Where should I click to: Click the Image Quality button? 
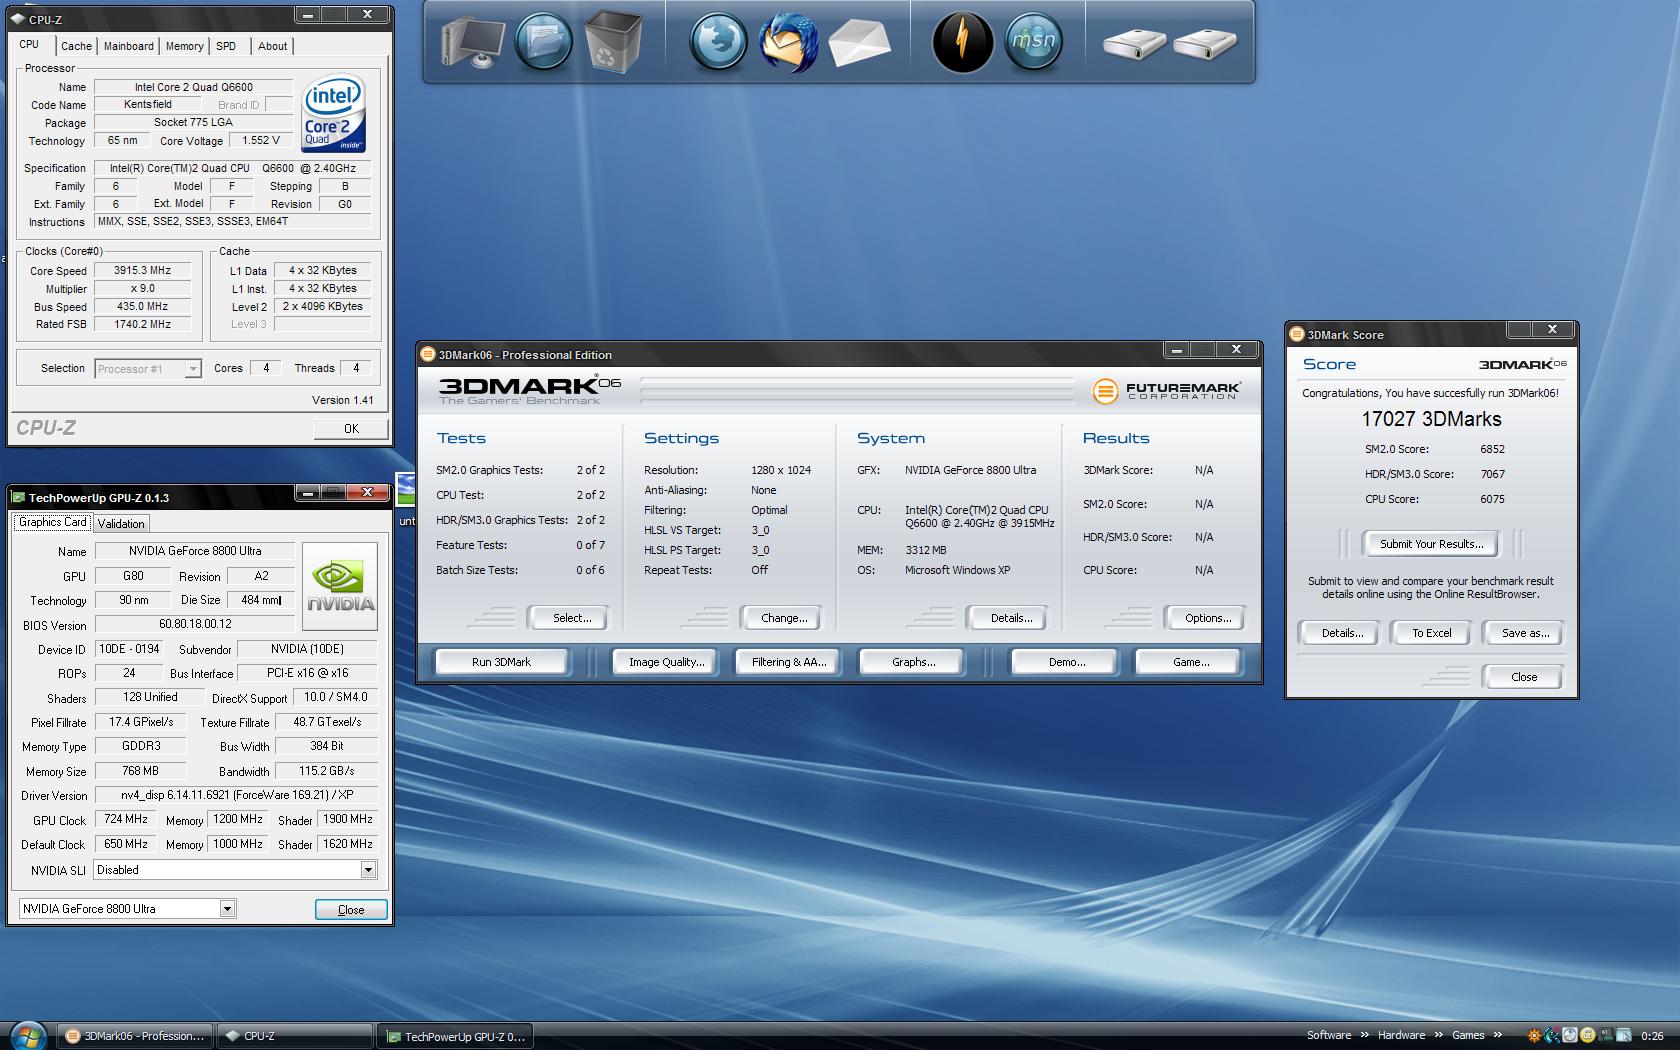tap(666, 662)
